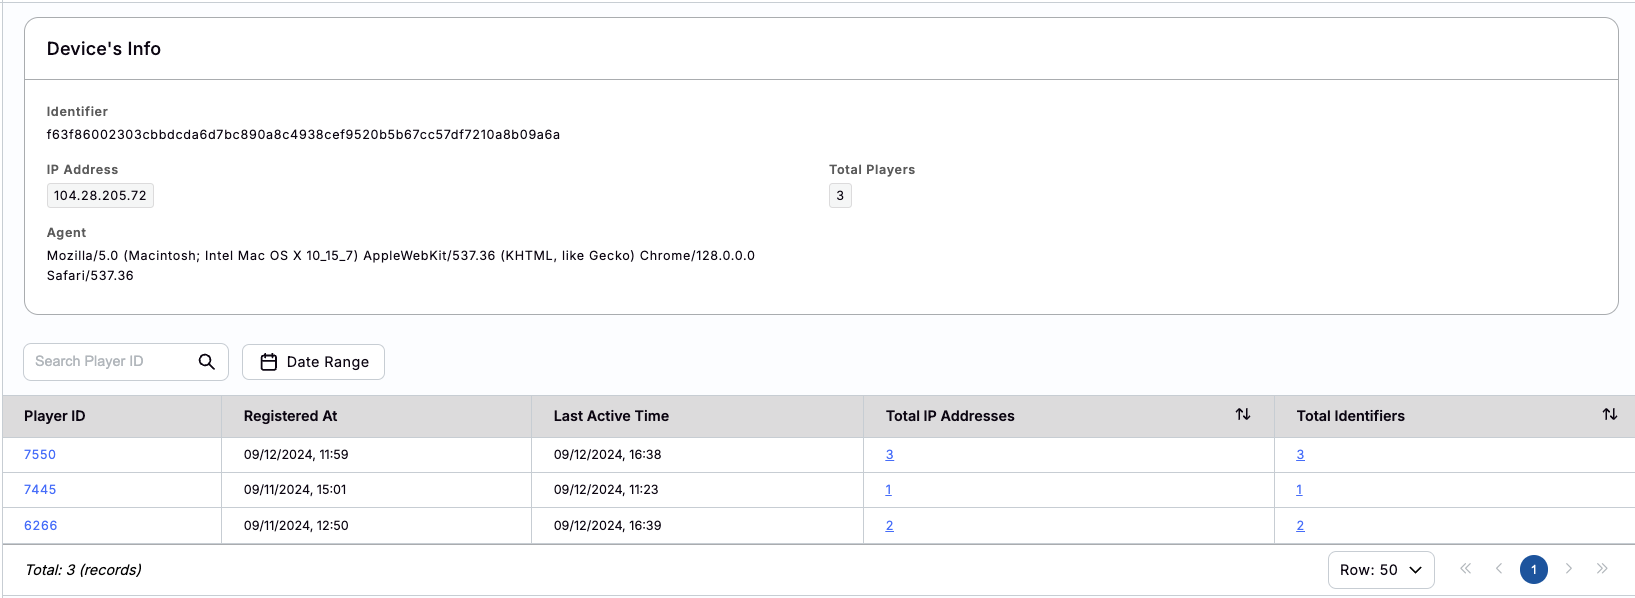Sort by Total IP Addresses arrows icon

[x=1243, y=414]
